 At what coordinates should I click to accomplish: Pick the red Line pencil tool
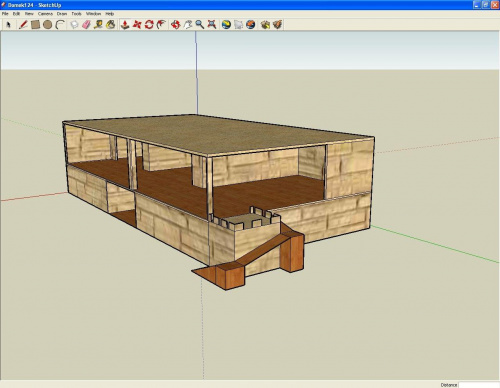pyautogui.click(x=23, y=25)
